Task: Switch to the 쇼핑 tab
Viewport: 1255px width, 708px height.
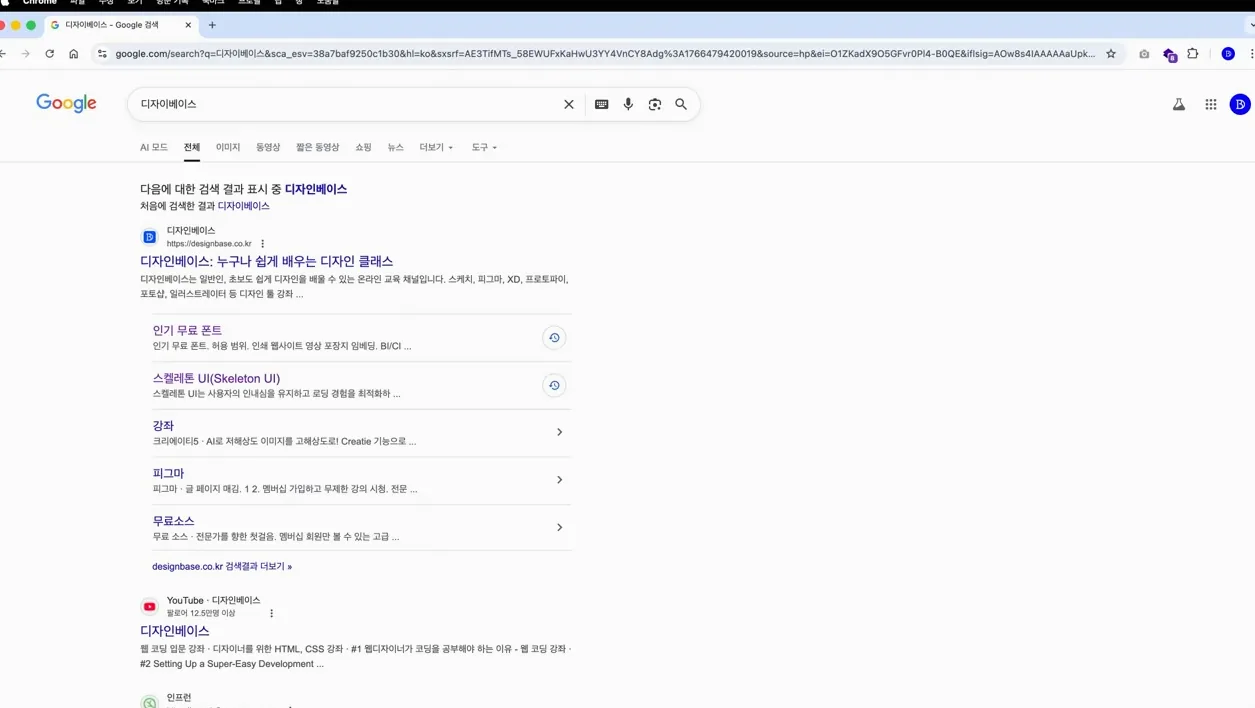Action: pyautogui.click(x=363, y=147)
